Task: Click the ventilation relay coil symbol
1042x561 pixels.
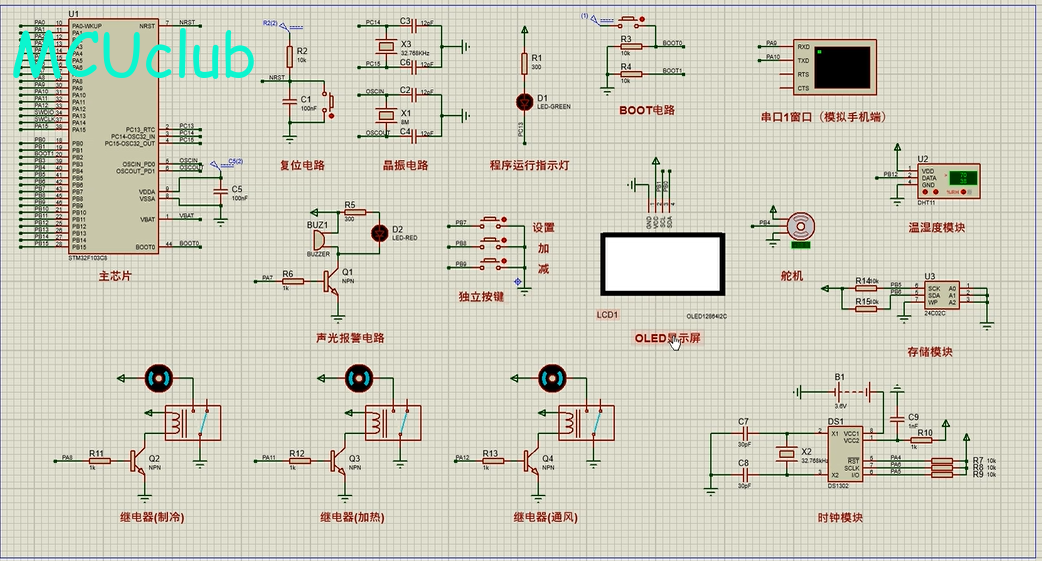Action: click(x=568, y=421)
